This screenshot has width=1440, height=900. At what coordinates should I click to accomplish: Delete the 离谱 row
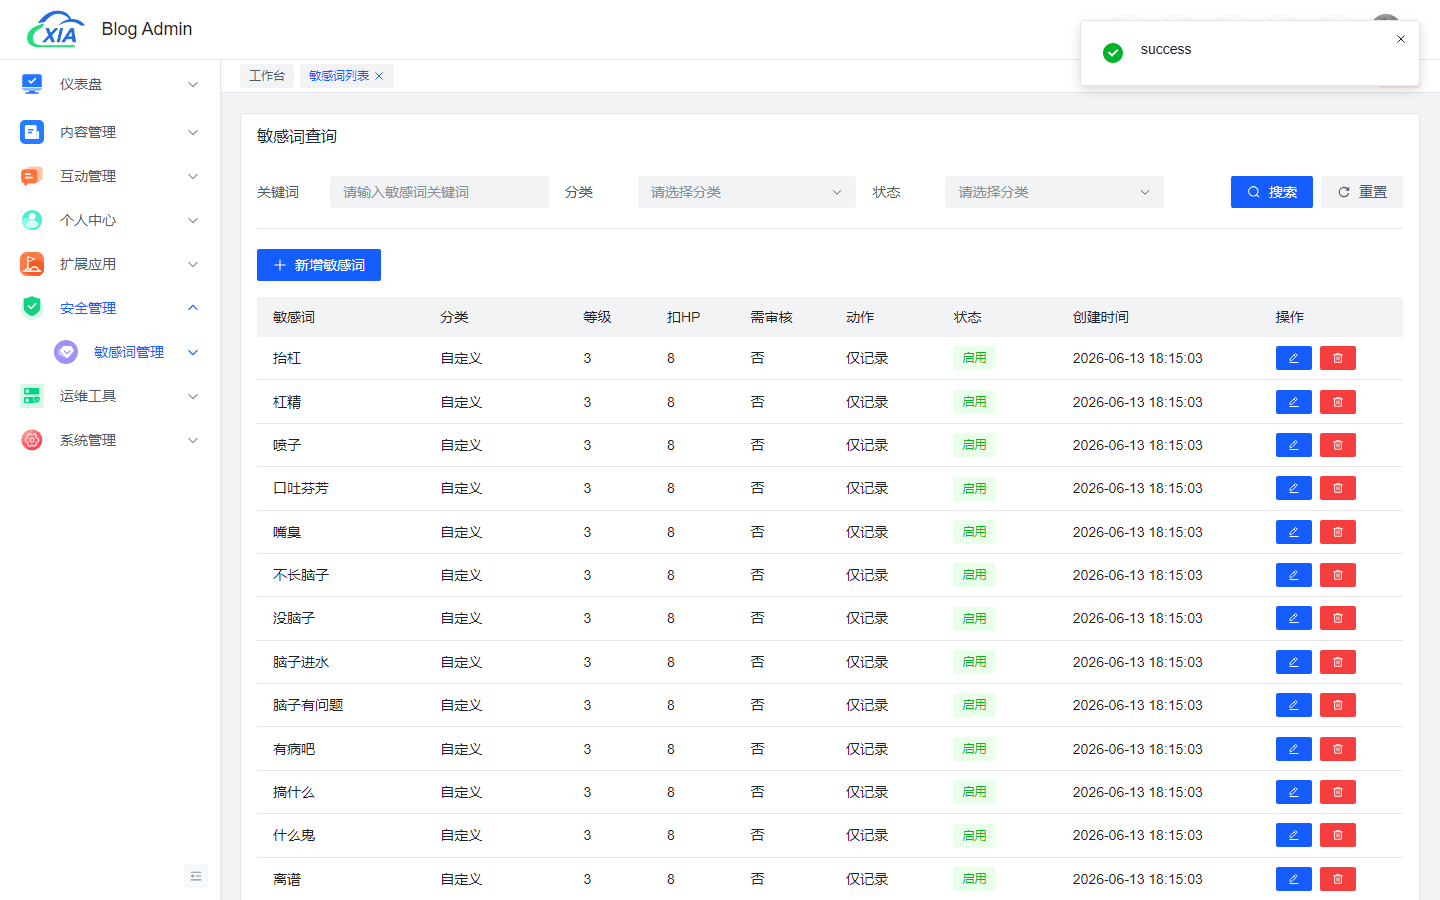tap(1337, 879)
